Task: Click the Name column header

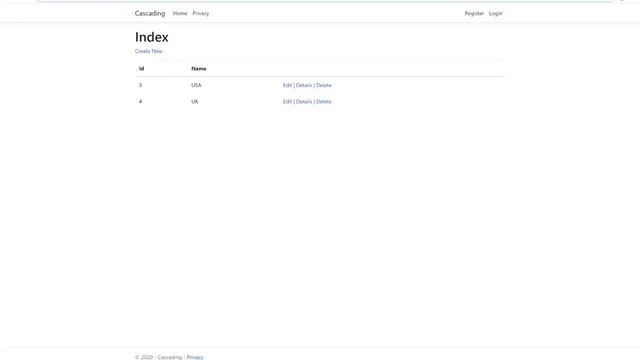Action: (x=198, y=69)
